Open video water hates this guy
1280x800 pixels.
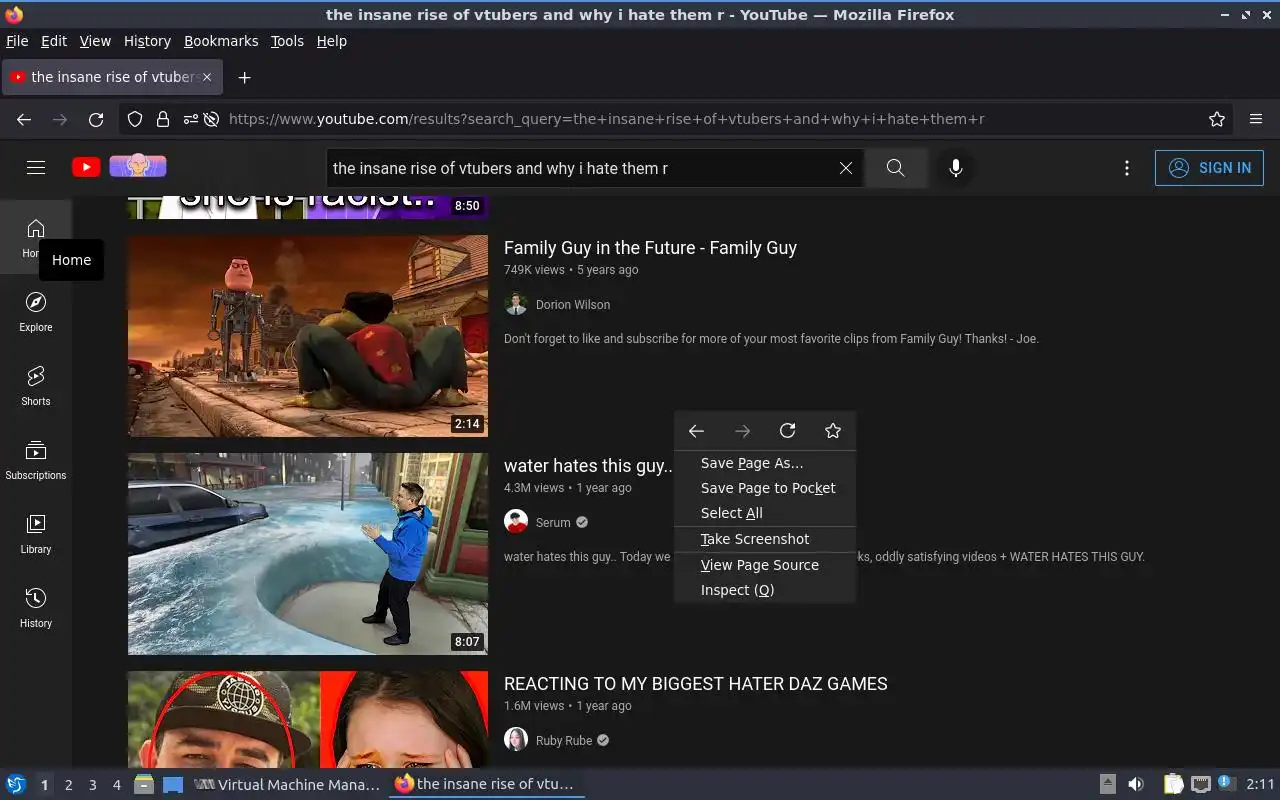(x=589, y=466)
